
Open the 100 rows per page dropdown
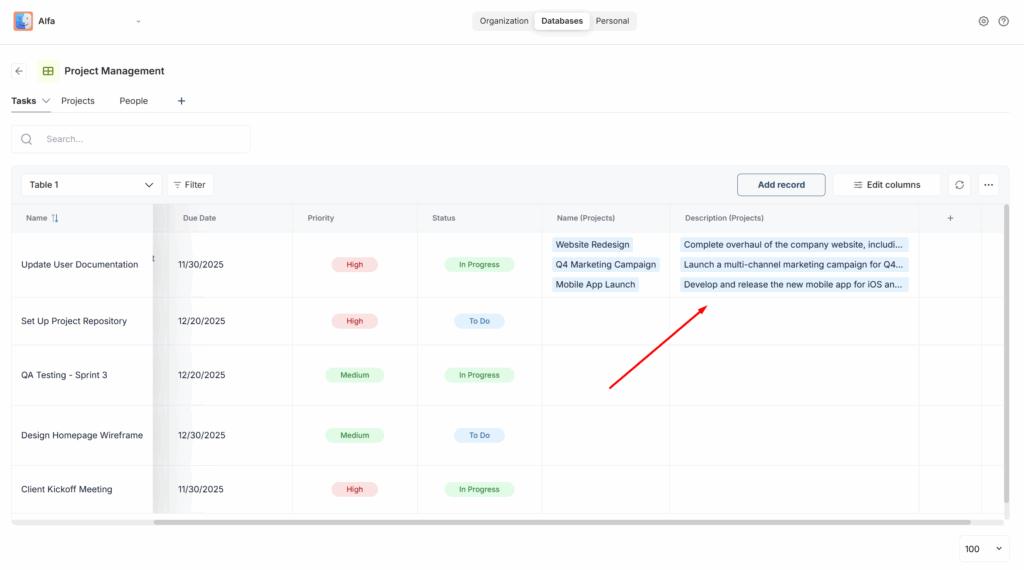coord(982,549)
